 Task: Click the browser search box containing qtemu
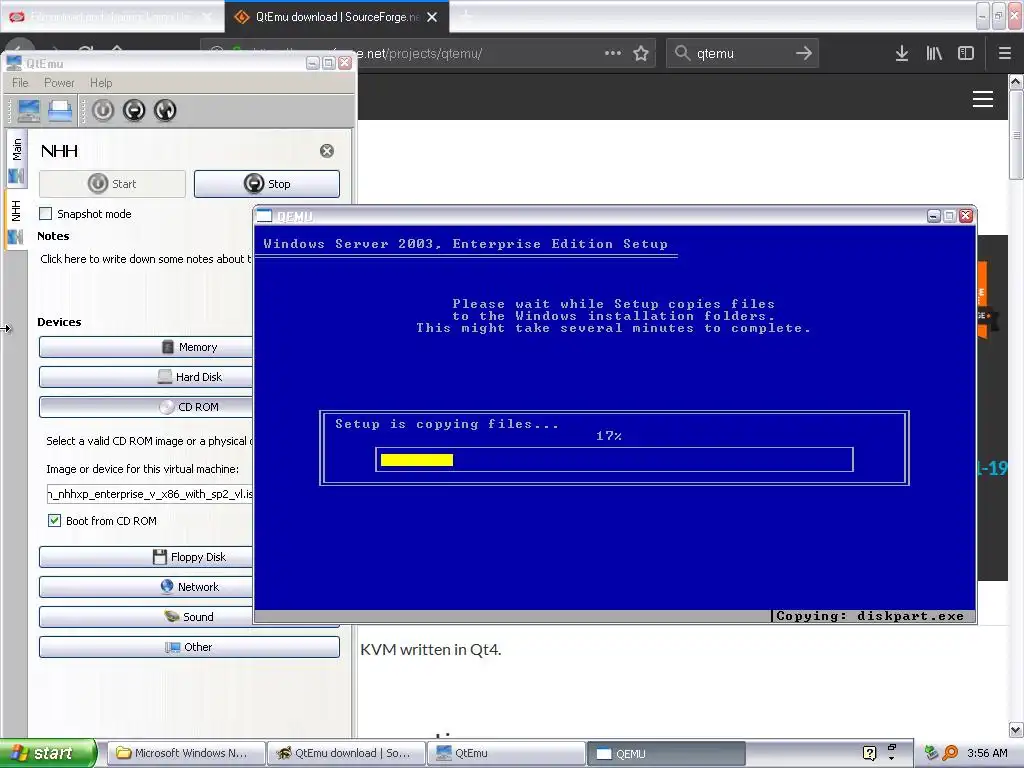(741, 53)
